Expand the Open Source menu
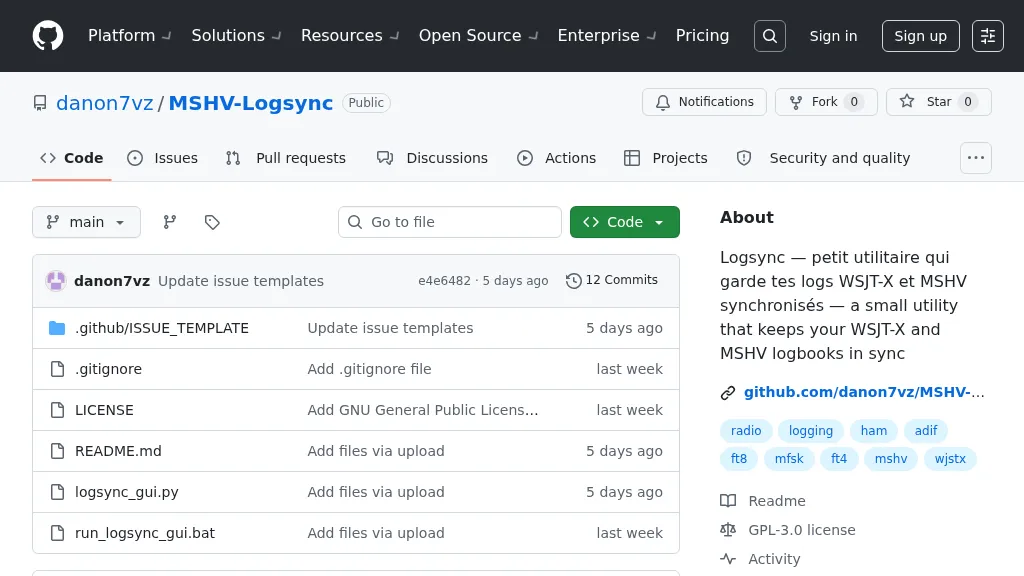The image size is (1024, 576). [x=478, y=36]
